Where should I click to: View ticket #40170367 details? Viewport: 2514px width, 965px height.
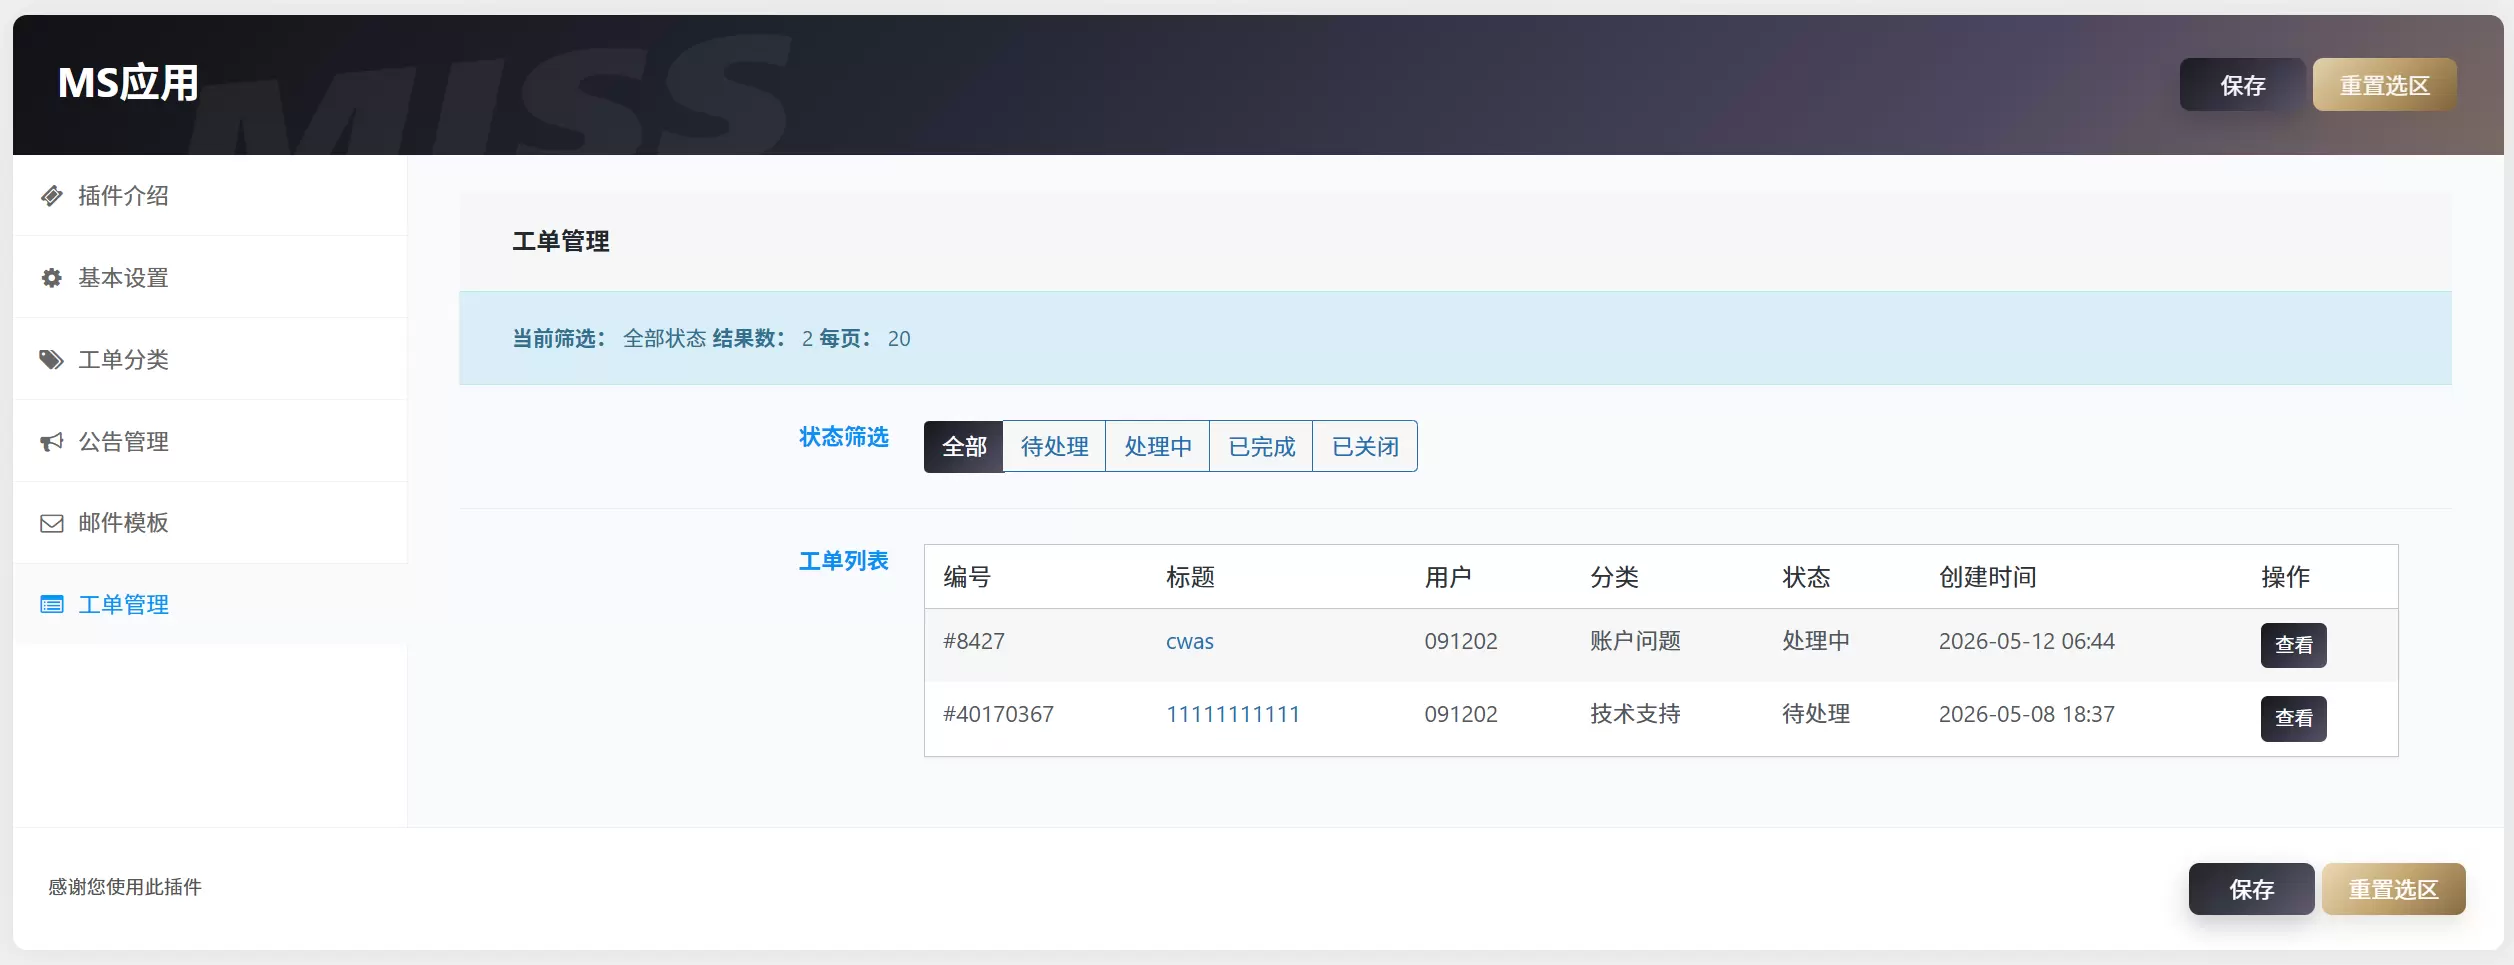(x=2293, y=719)
